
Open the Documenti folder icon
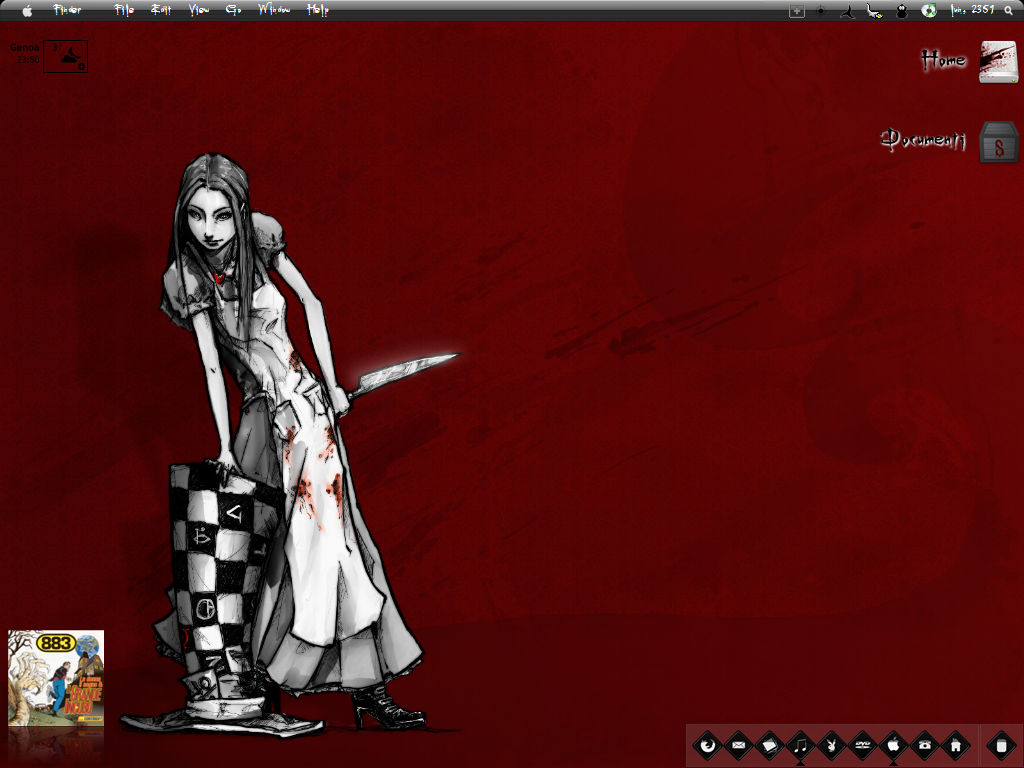999,141
